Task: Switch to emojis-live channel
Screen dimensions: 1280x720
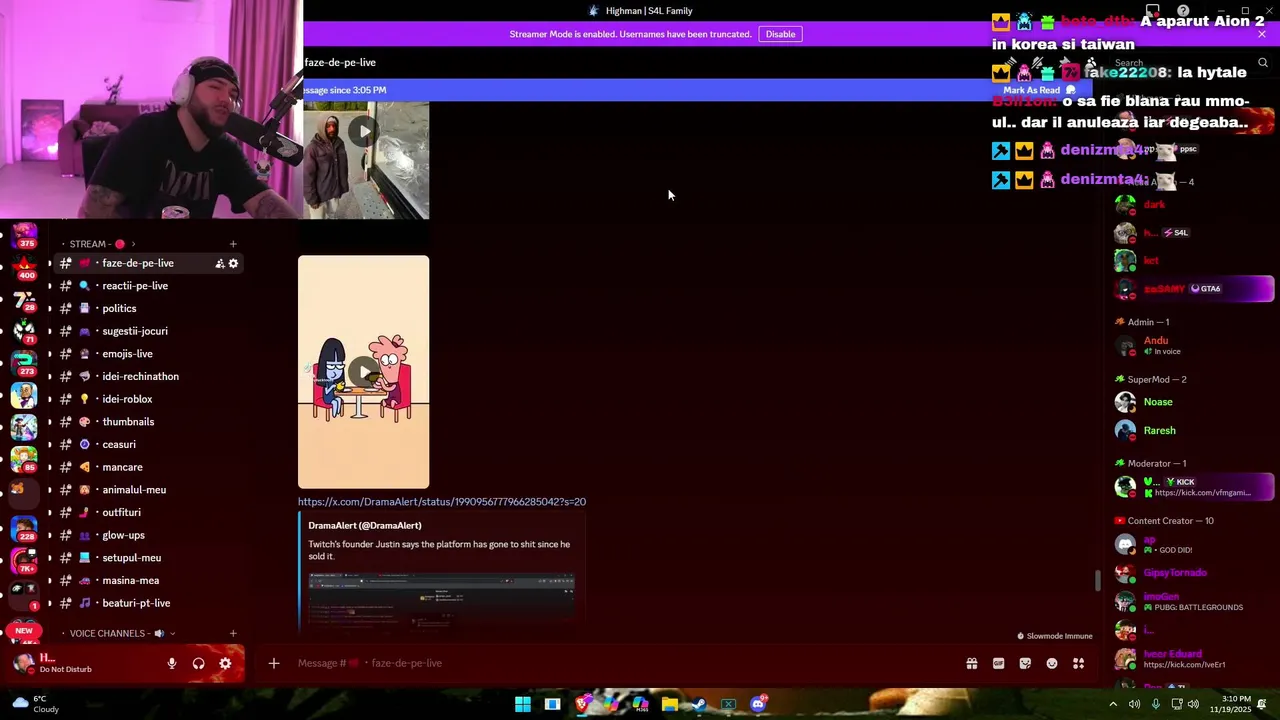Action: (148, 354)
